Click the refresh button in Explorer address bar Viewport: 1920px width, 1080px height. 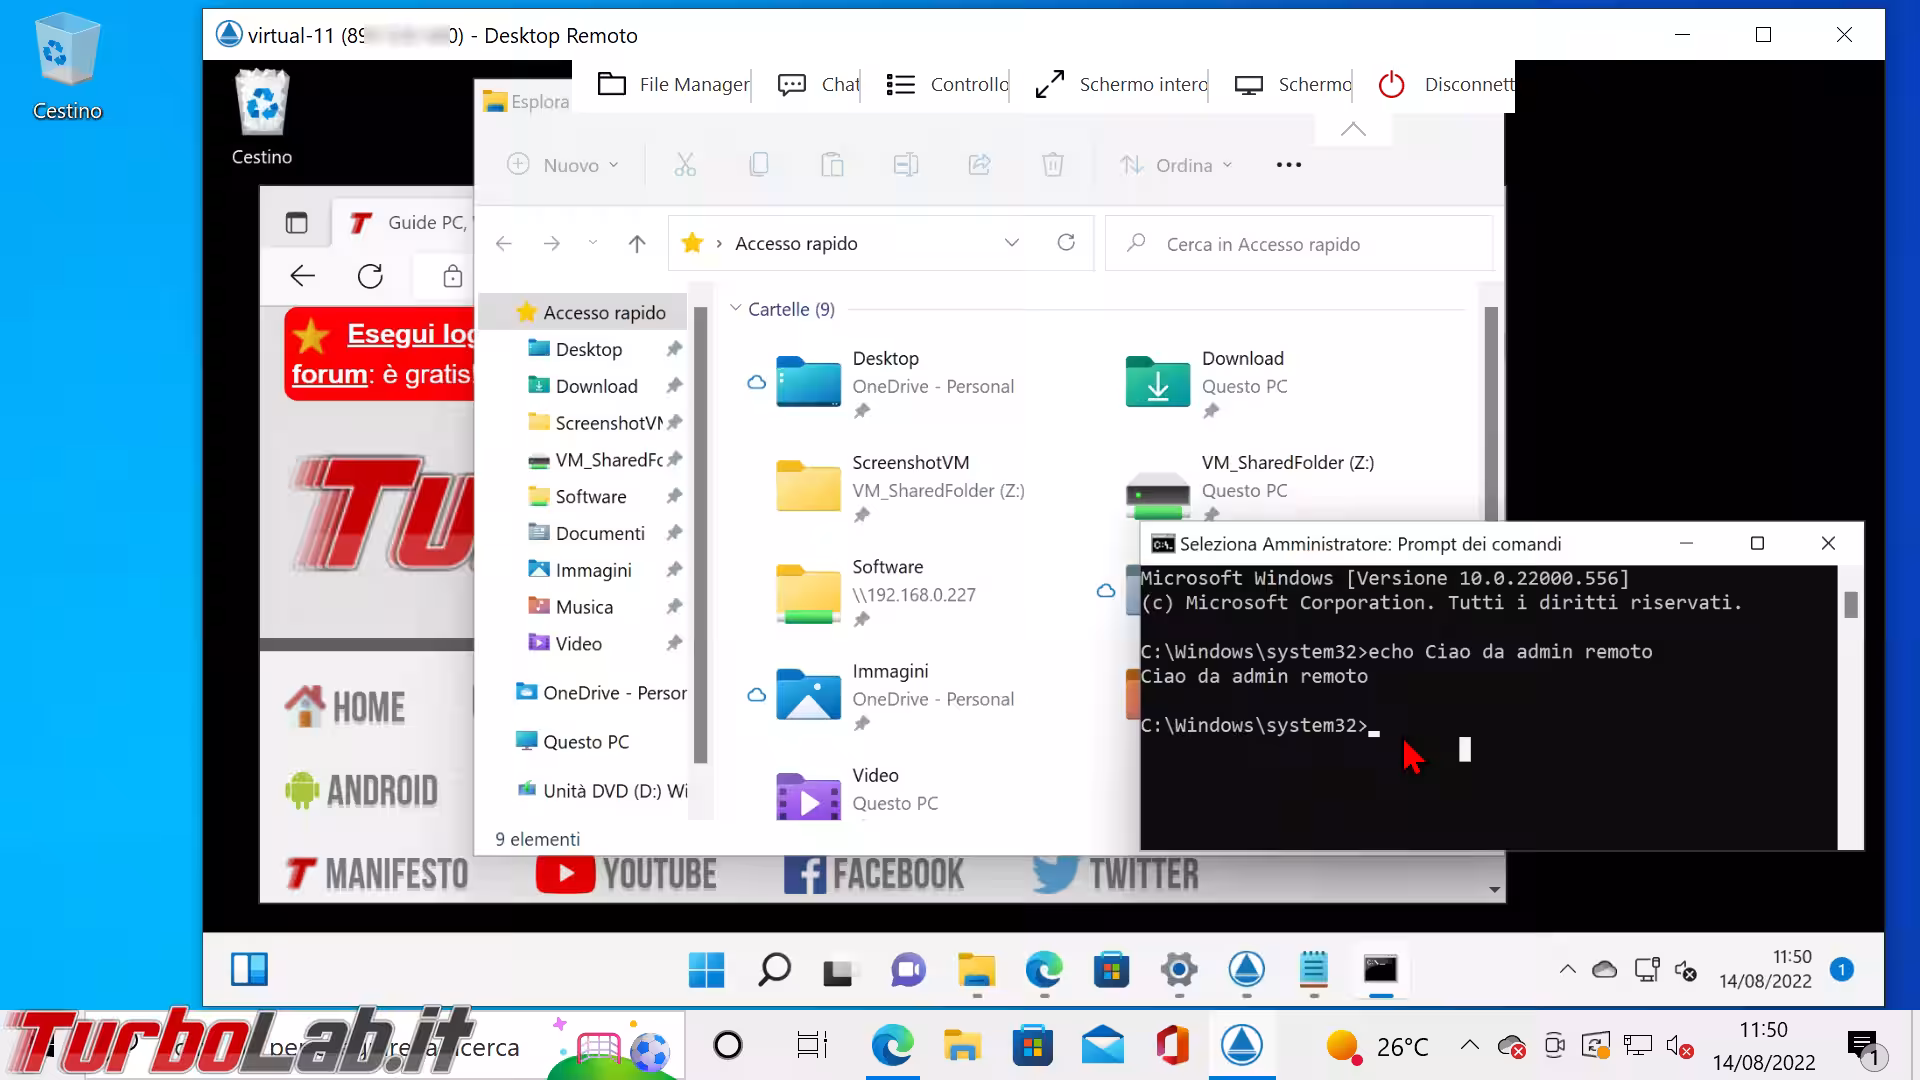pyautogui.click(x=1066, y=243)
